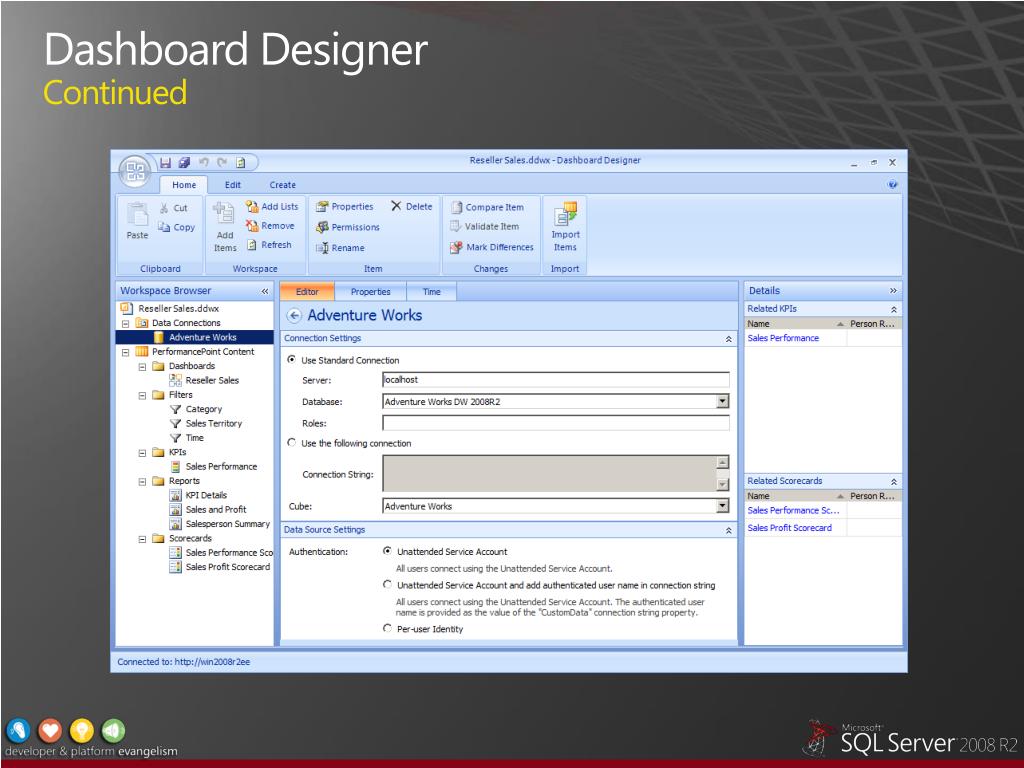Collapse the Data Connections tree node
Screen dimensions: 1024x768
click(125, 323)
